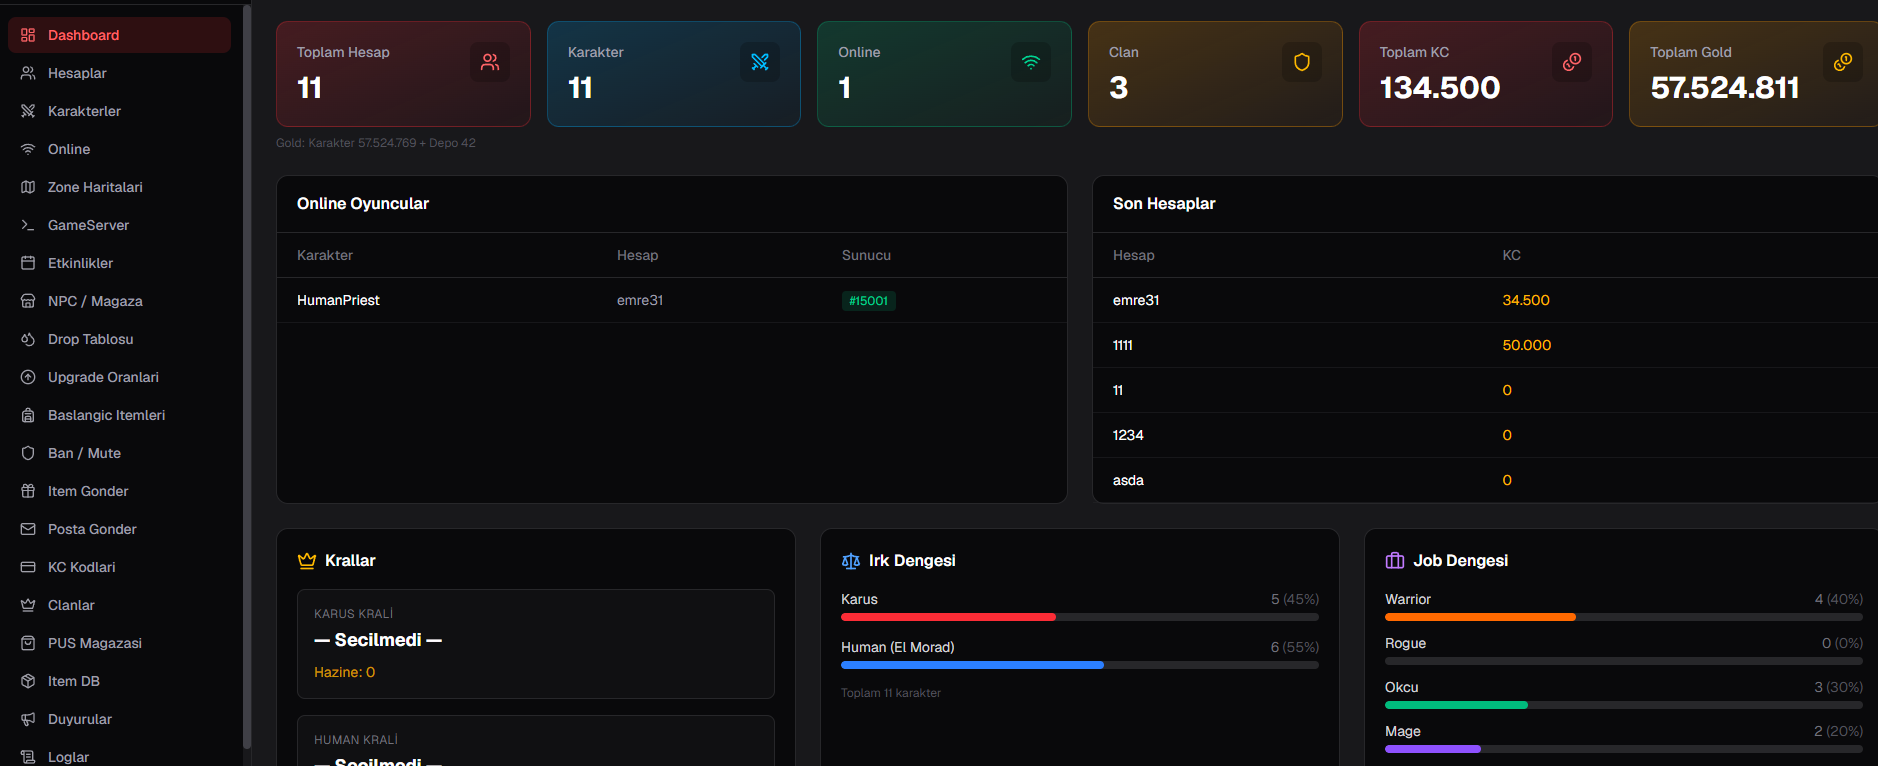Click the 34.500 KC value for emre31
This screenshot has width=1878, height=766.
point(1526,300)
